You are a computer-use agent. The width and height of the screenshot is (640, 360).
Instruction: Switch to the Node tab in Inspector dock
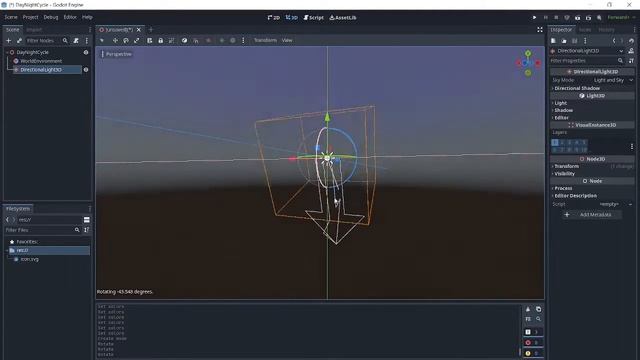[585, 30]
